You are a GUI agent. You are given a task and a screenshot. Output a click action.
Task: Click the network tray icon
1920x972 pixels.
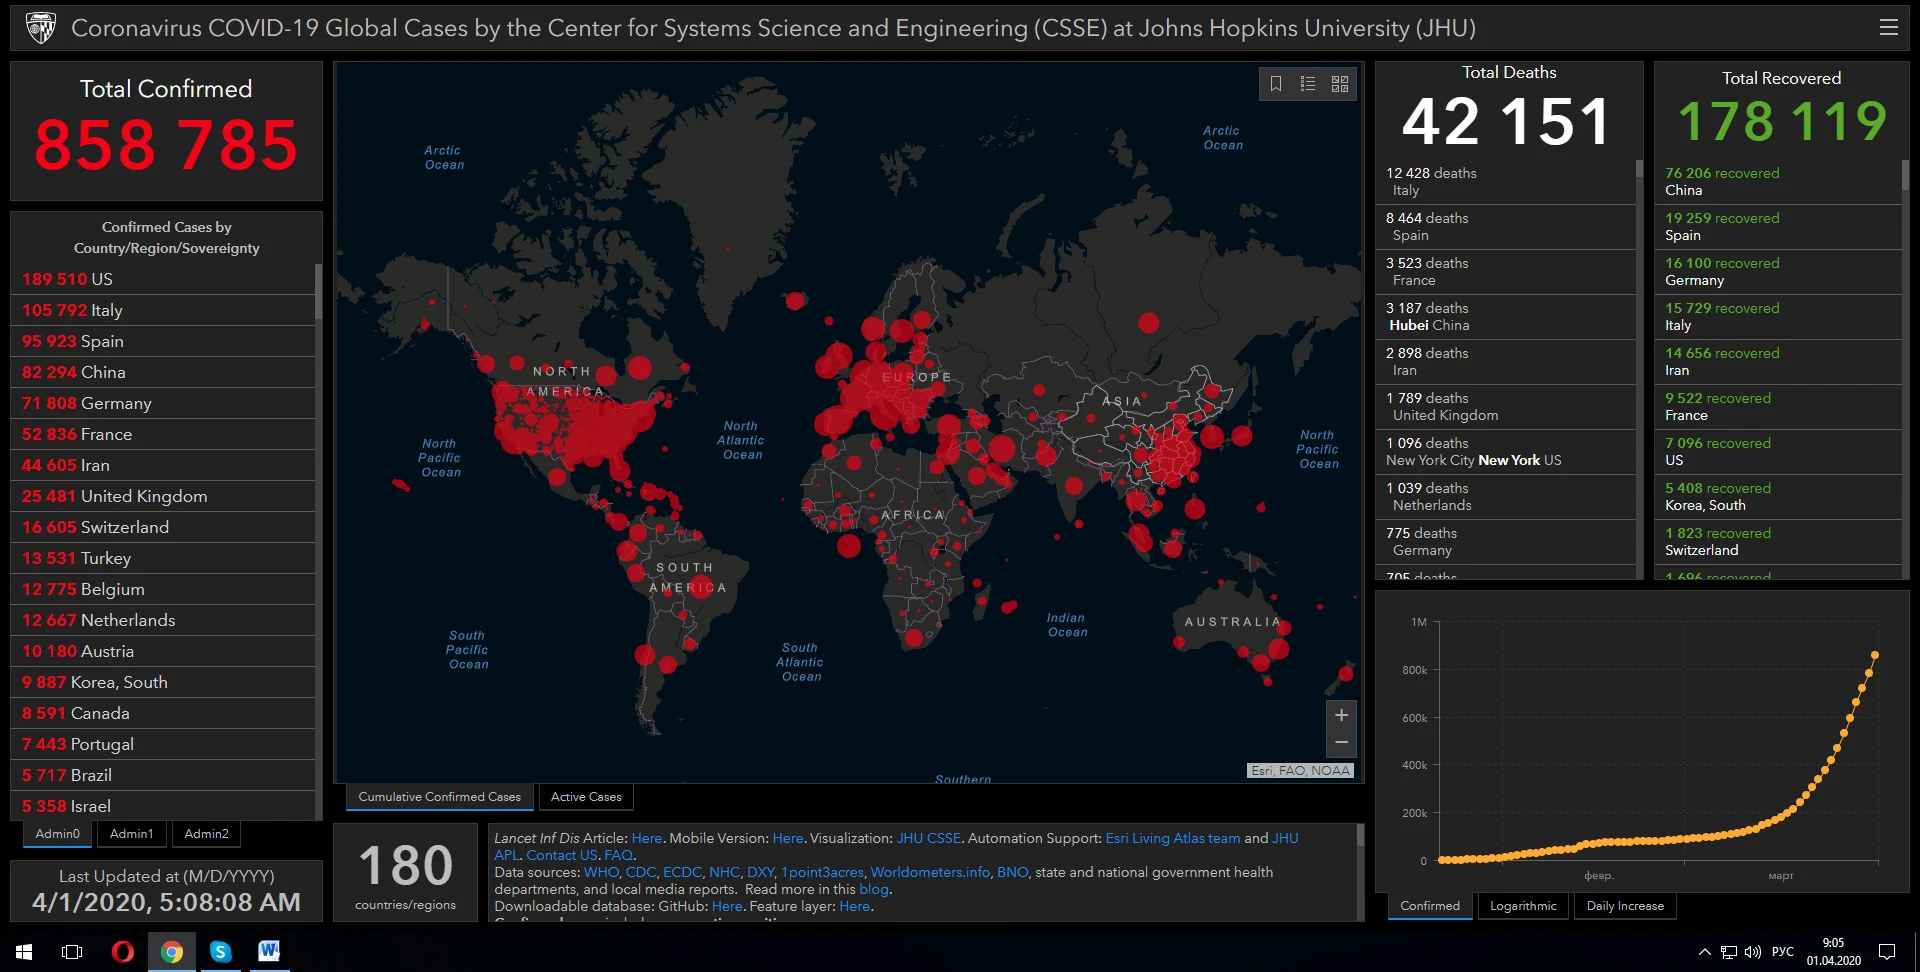[1728, 952]
